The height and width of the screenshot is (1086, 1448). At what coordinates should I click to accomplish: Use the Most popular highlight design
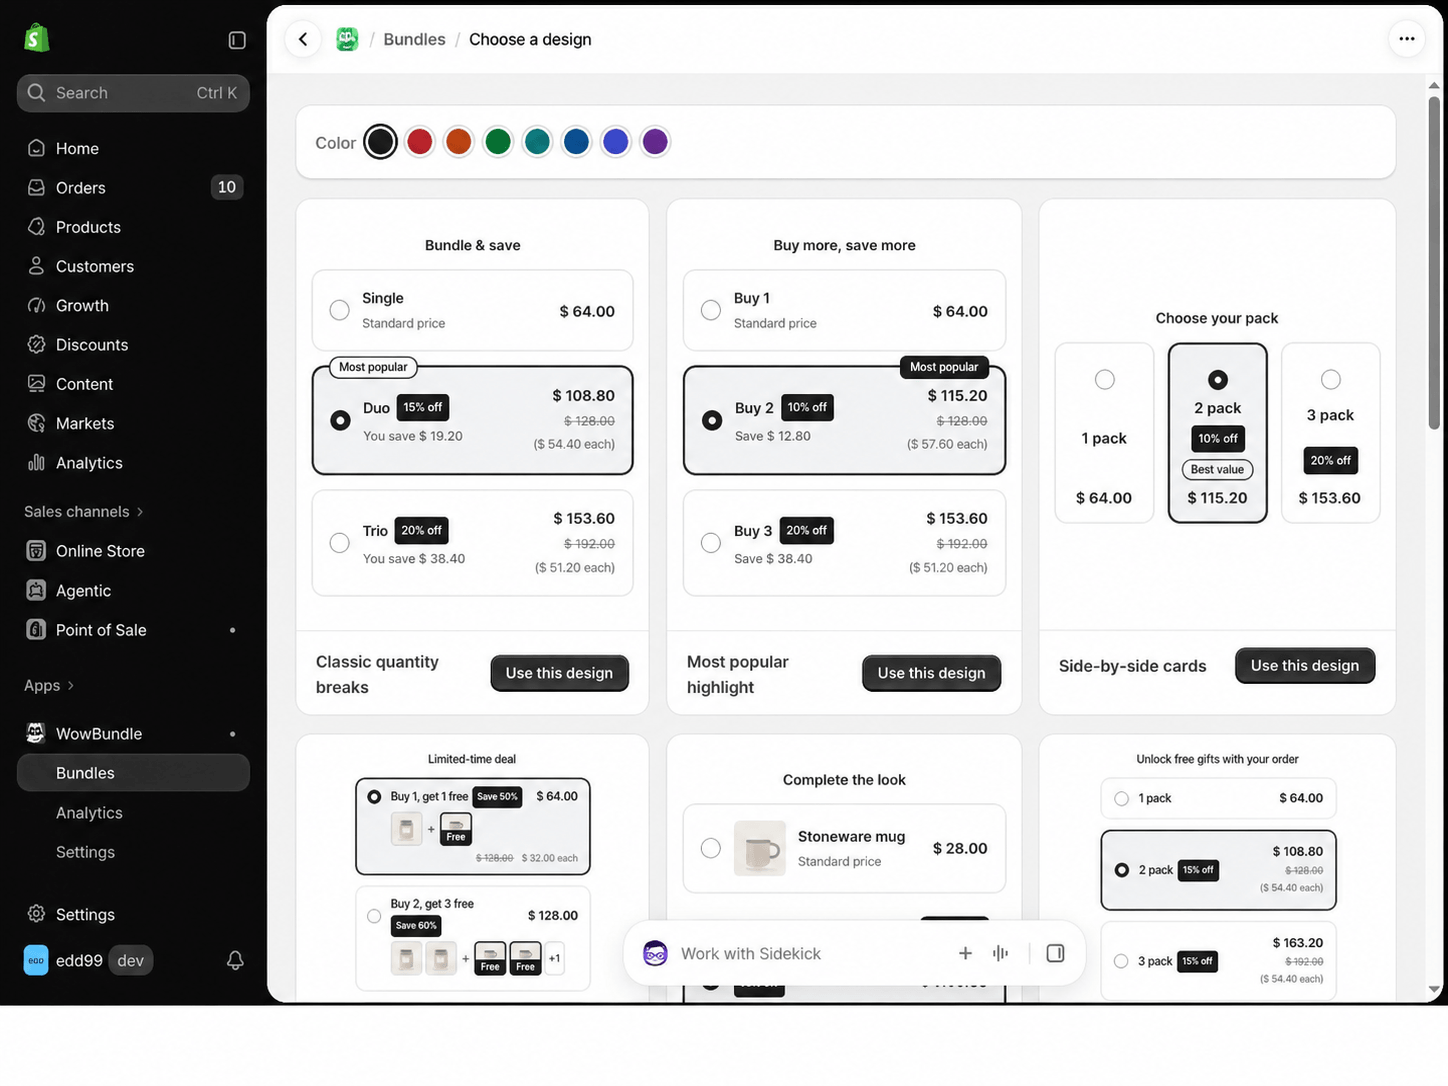[x=931, y=673]
